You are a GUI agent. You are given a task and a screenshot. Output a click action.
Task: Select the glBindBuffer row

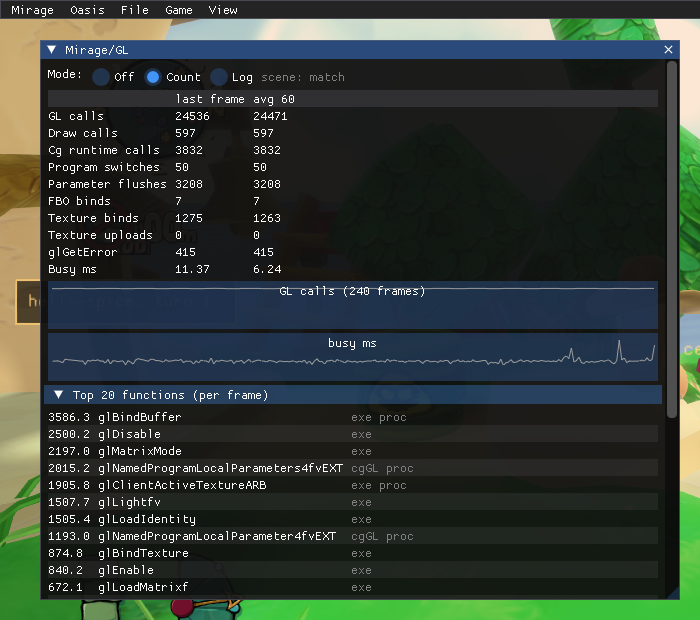[353, 417]
